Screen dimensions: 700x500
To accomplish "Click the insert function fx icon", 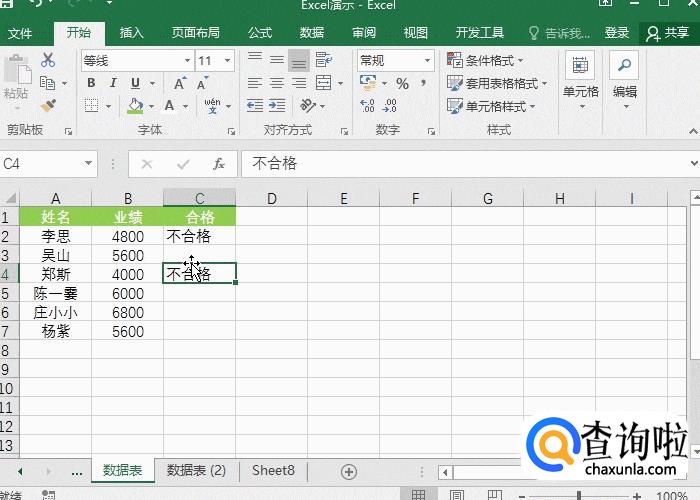I will (x=218, y=164).
